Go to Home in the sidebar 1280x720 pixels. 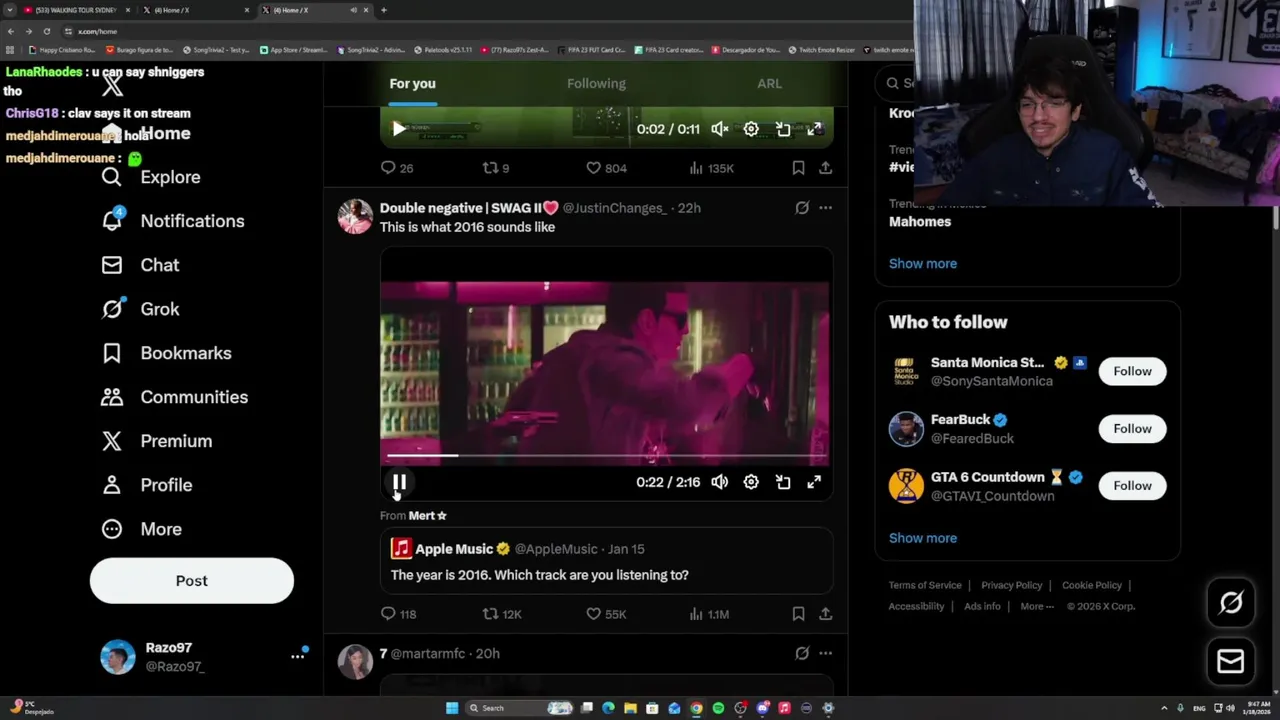point(165,134)
